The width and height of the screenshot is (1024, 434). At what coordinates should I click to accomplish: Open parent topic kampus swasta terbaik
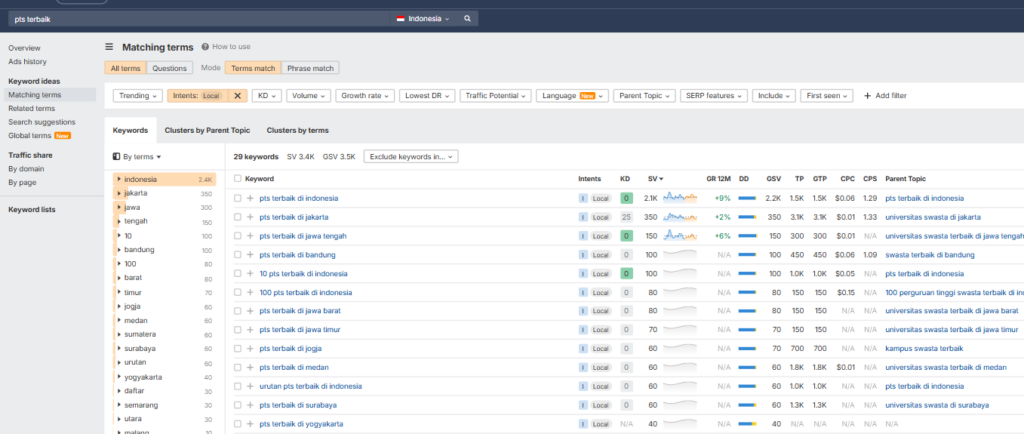coord(924,349)
